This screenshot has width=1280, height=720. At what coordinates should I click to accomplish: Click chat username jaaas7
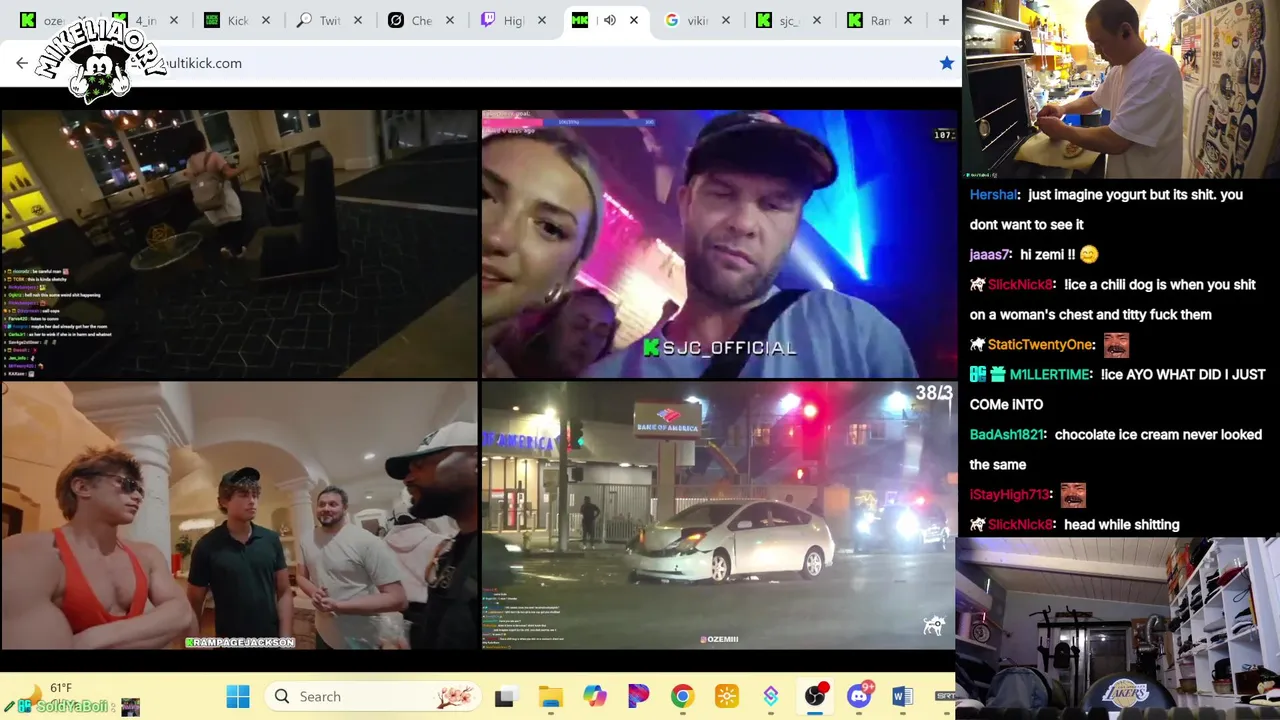pos(990,255)
